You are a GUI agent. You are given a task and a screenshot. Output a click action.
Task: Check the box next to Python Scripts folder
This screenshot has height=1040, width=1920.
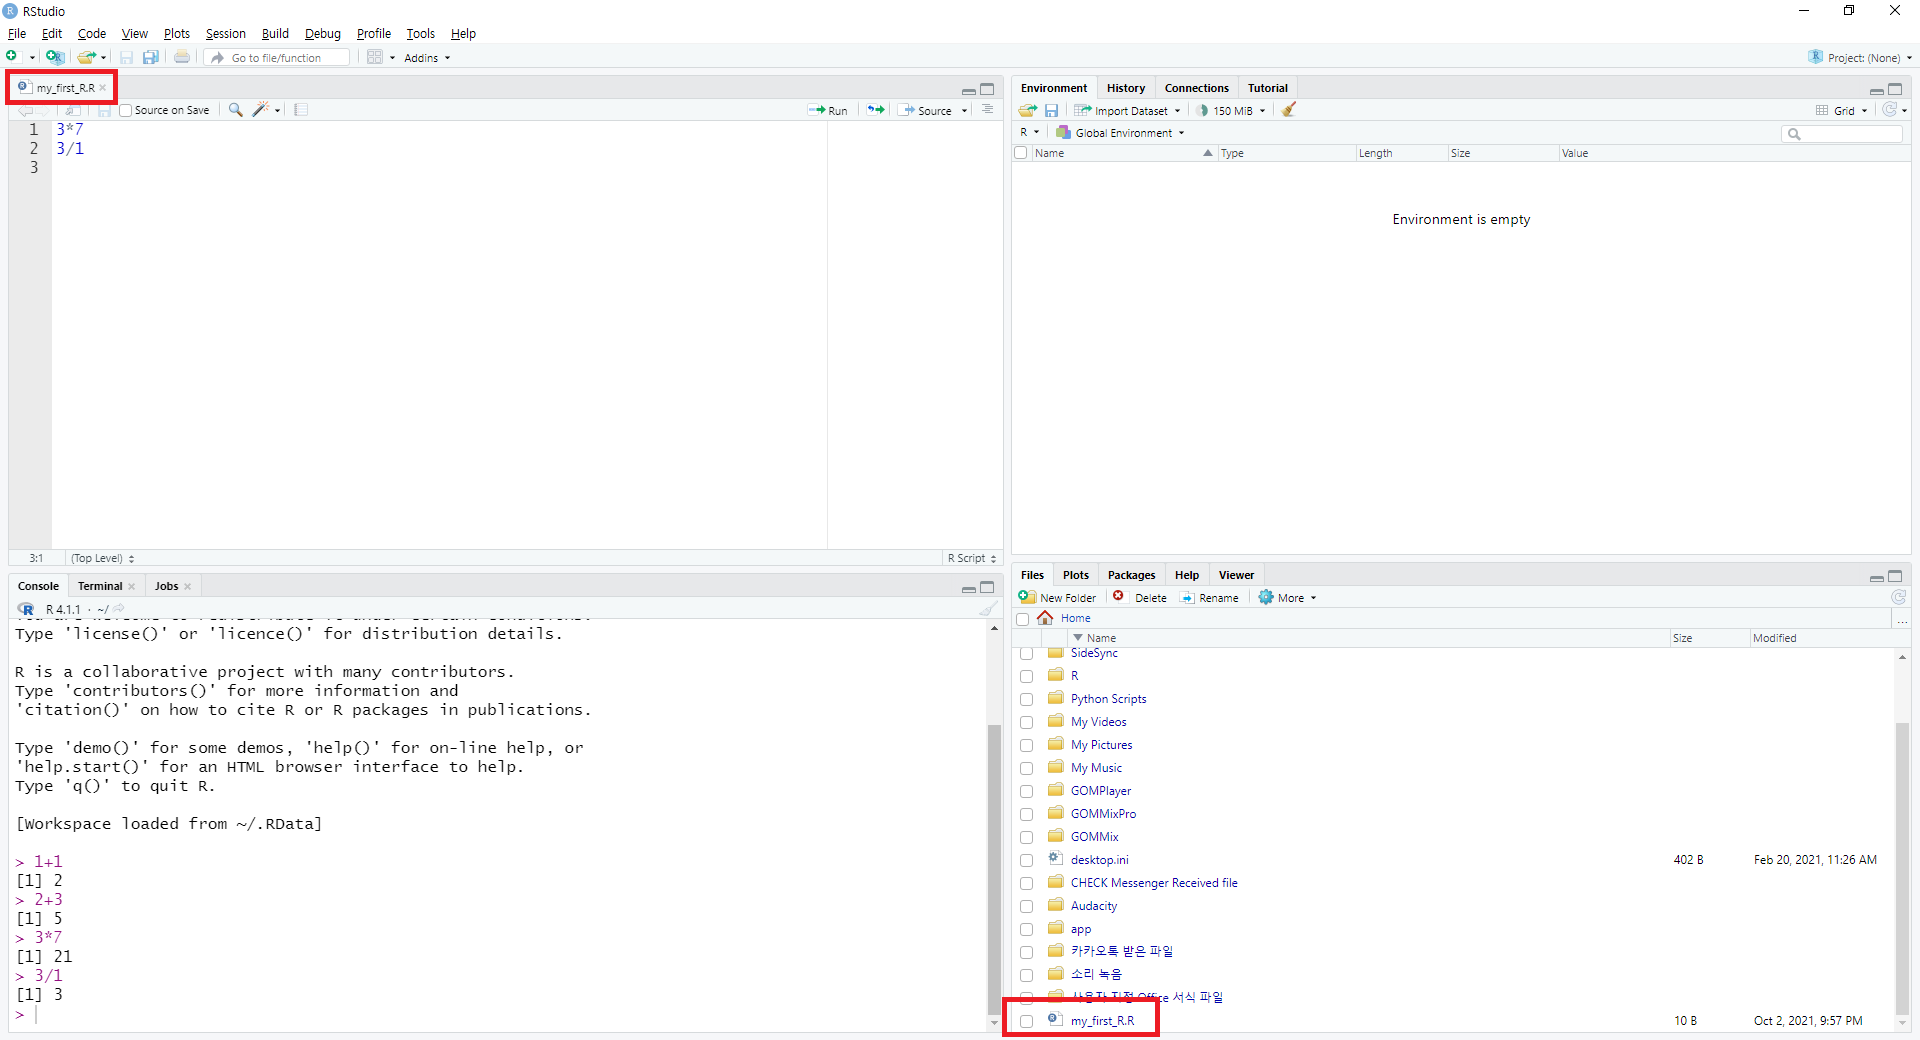pos(1026,699)
